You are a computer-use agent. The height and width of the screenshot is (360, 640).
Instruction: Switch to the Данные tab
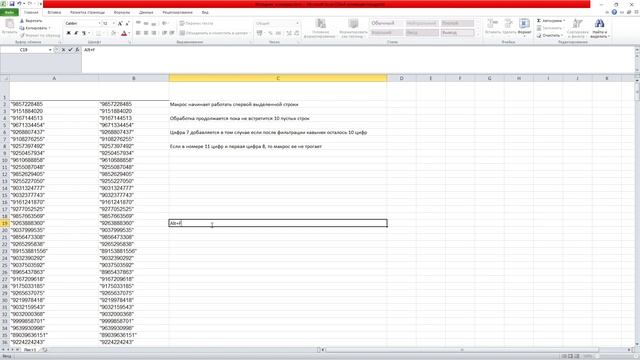click(x=146, y=13)
